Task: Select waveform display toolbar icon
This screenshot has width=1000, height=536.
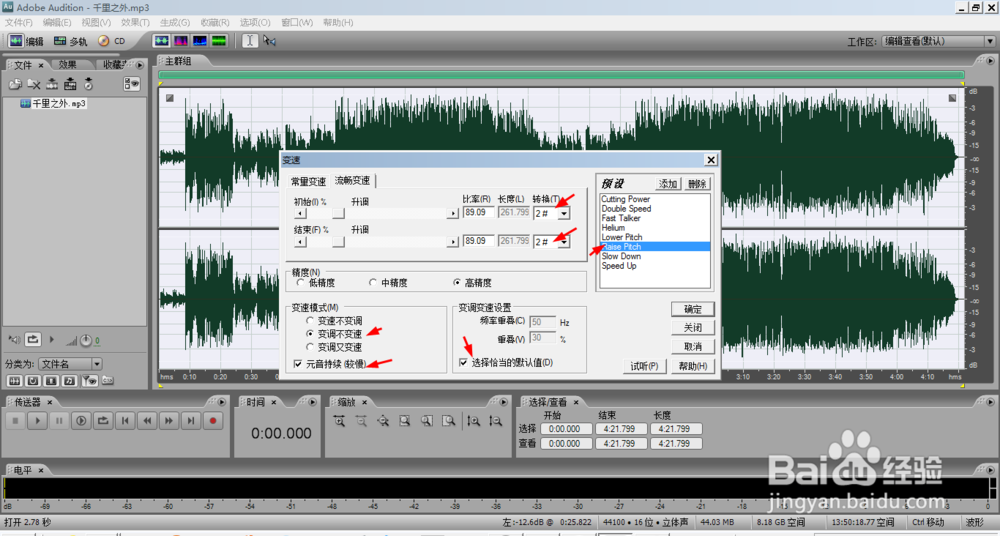Action: point(162,41)
